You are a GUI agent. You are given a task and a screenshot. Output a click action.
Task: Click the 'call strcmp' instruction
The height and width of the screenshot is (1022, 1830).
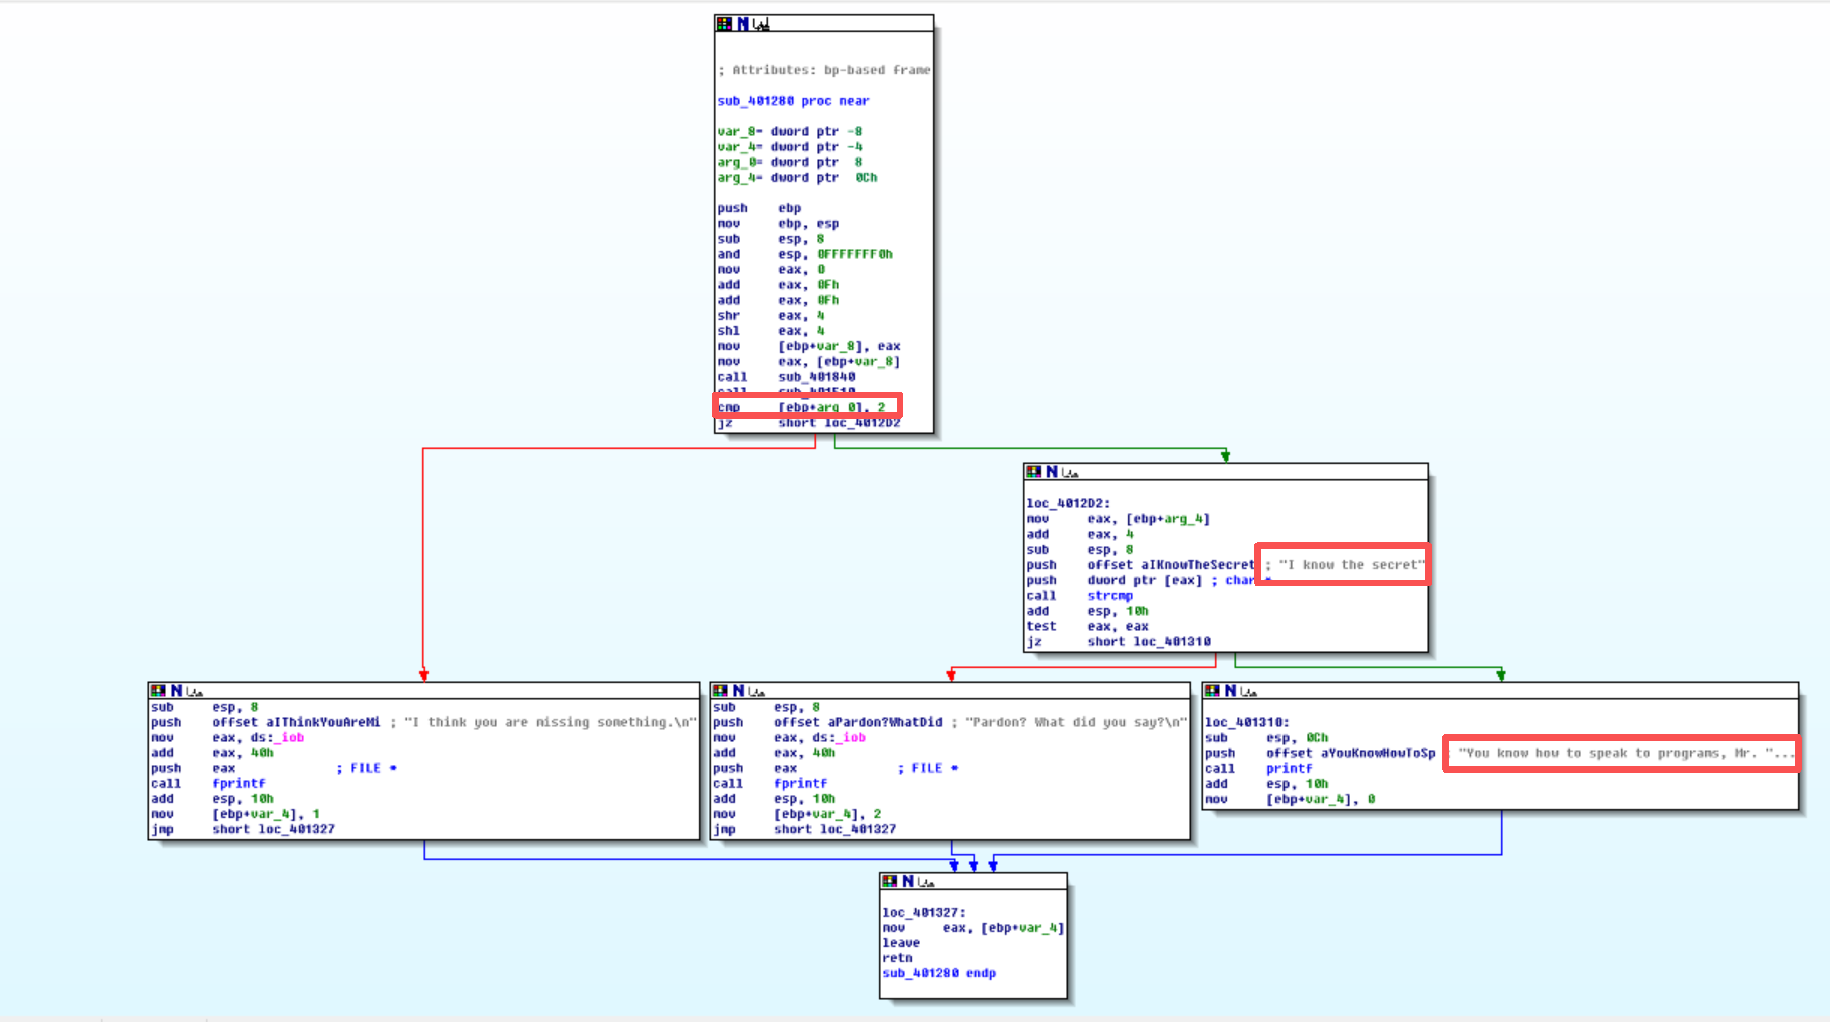click(x=1080, y=596)
